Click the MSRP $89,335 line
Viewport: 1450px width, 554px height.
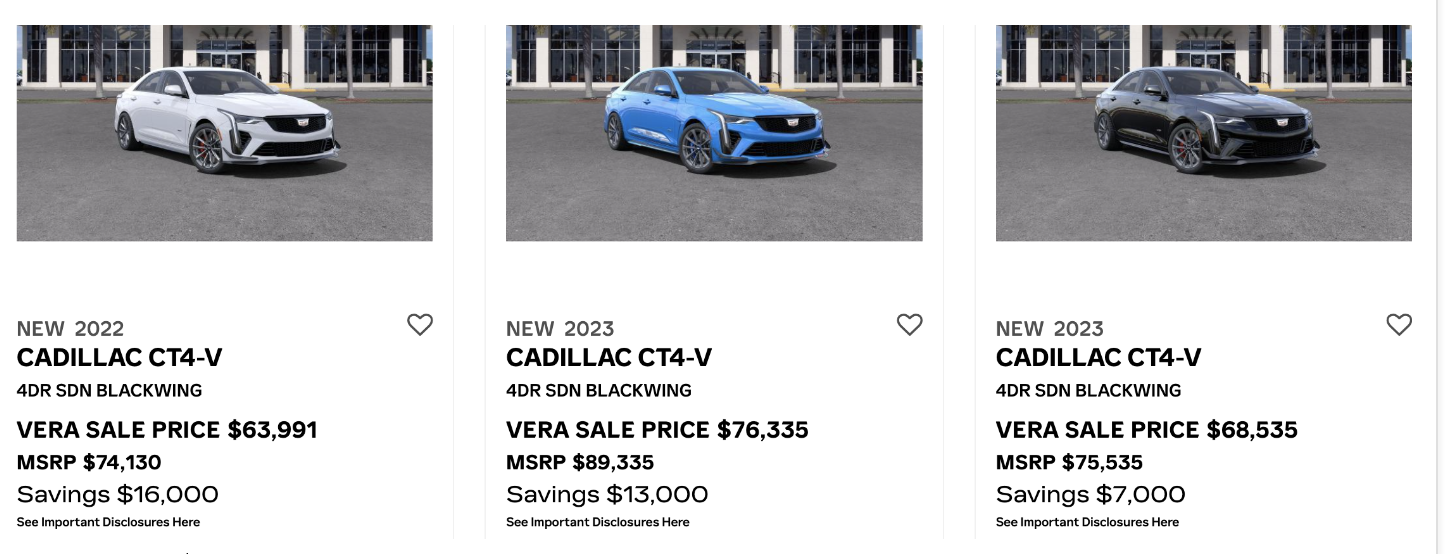(580, 463)
